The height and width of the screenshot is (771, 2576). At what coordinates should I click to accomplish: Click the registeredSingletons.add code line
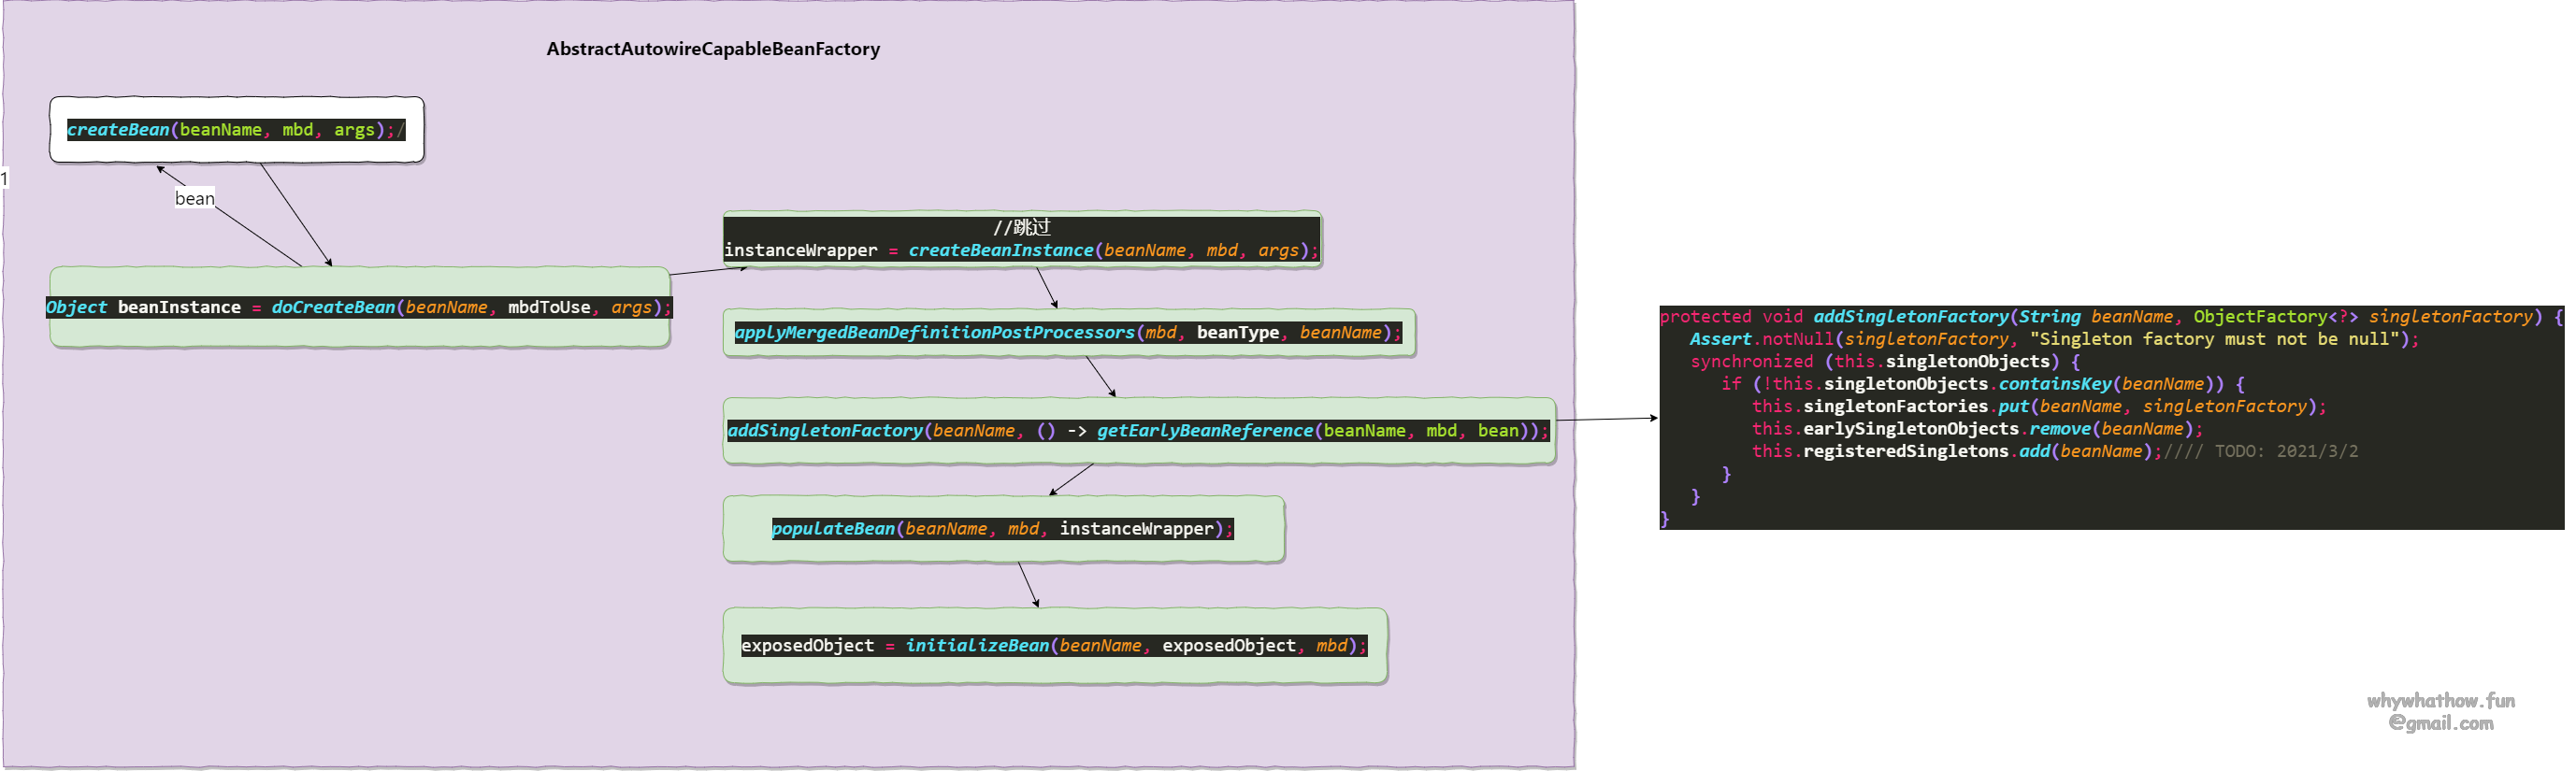1955,451
